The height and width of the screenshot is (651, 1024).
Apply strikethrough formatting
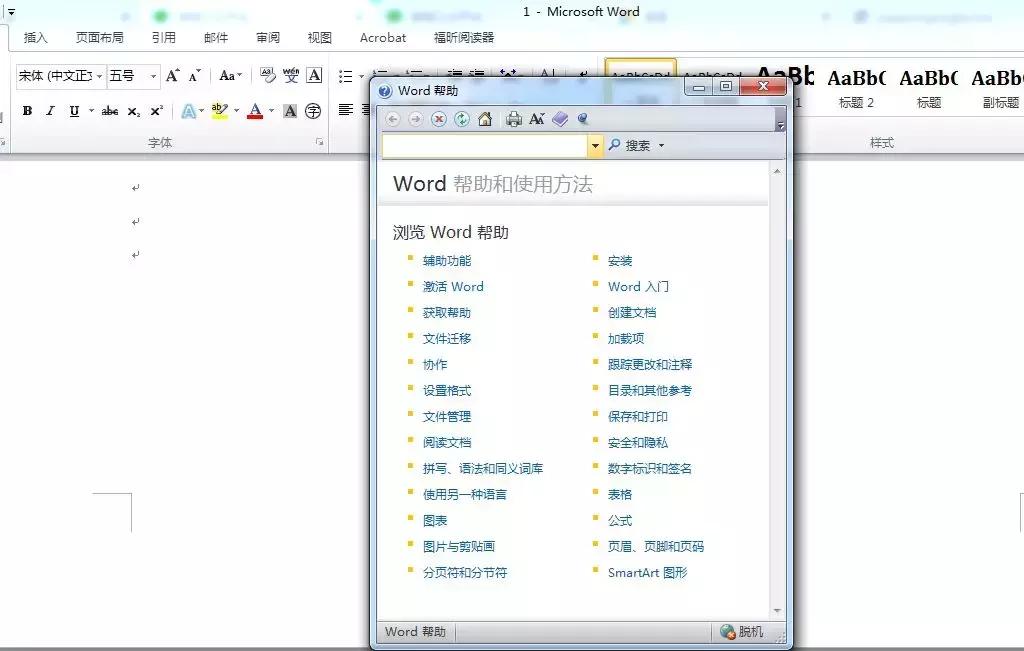pyautogui.click(x=110, y=111)
